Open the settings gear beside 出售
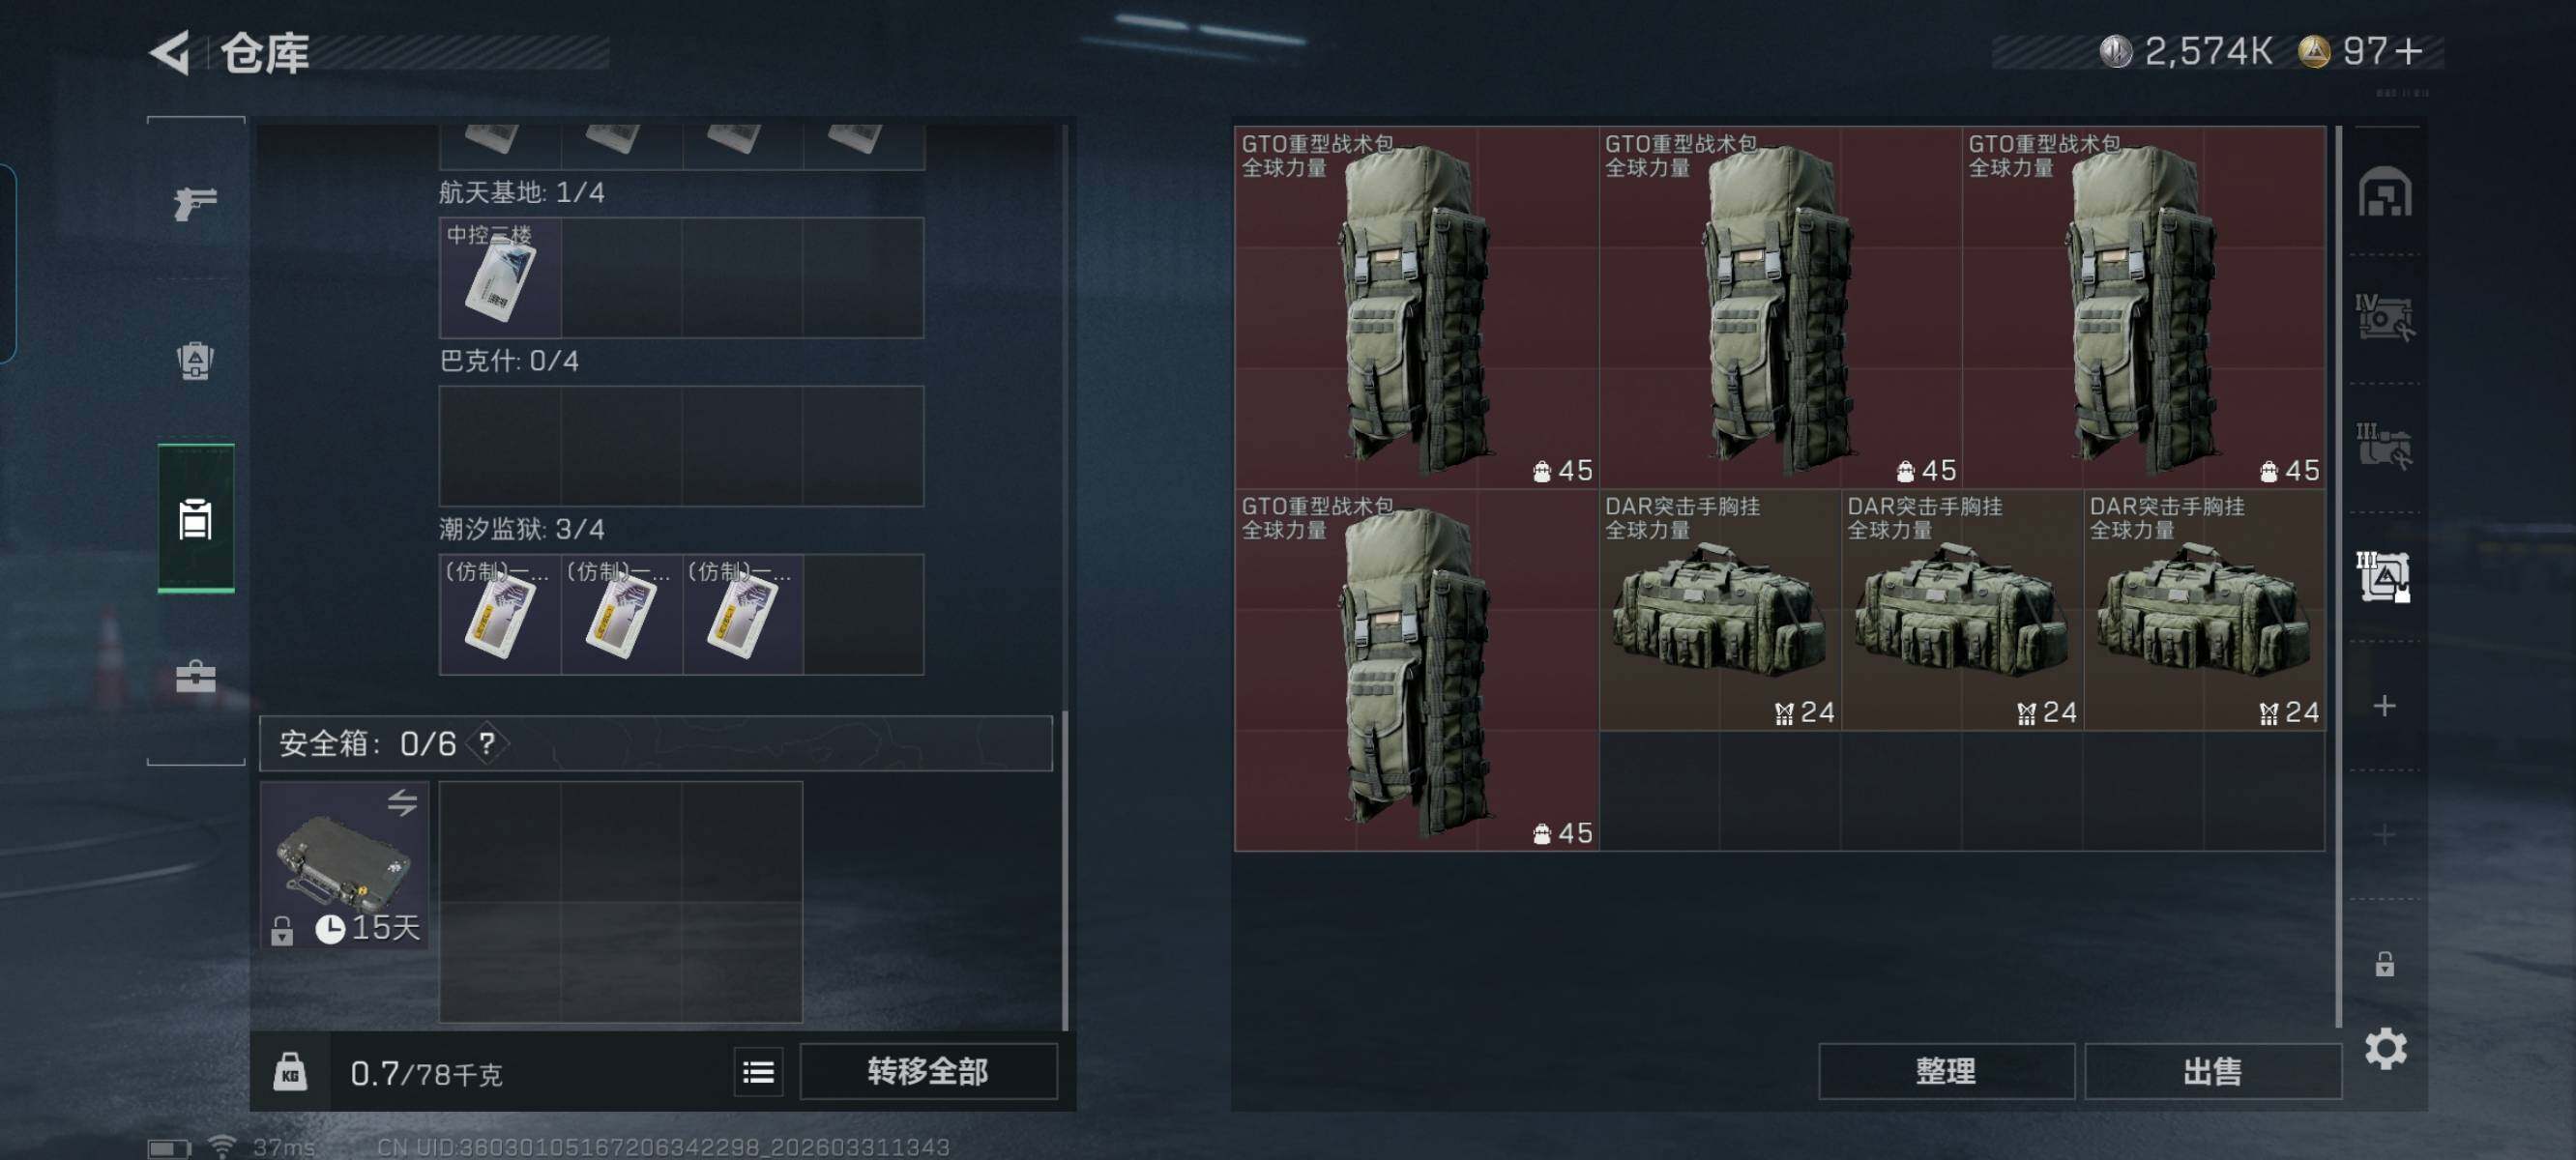 coord(2385,1049)
